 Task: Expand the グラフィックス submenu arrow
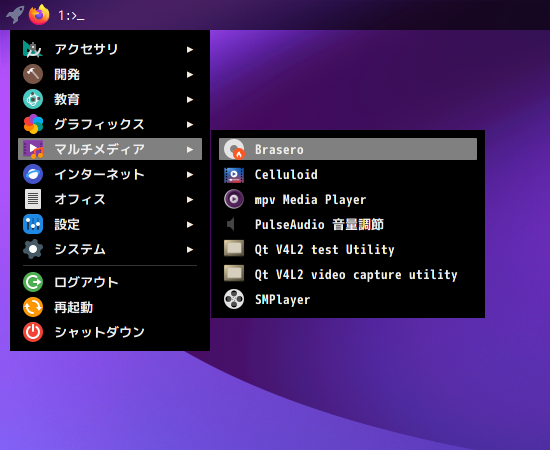coord(190,125)
